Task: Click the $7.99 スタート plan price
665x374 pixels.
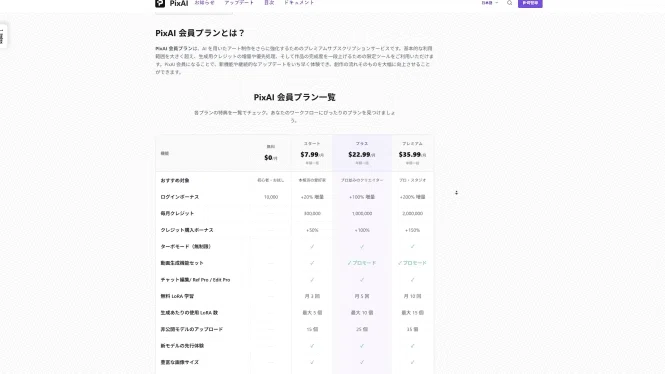Action: [312, 155]
